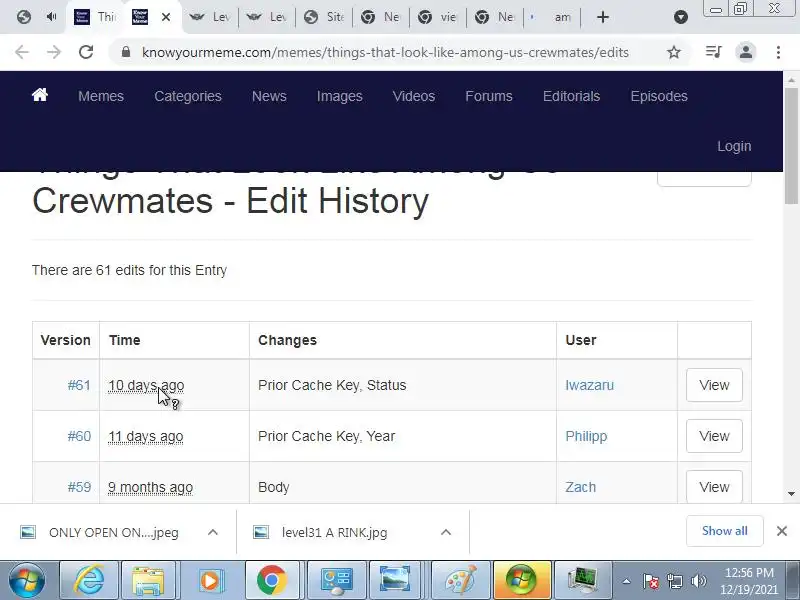Click the site lock icon in address bar

(126, 52)
